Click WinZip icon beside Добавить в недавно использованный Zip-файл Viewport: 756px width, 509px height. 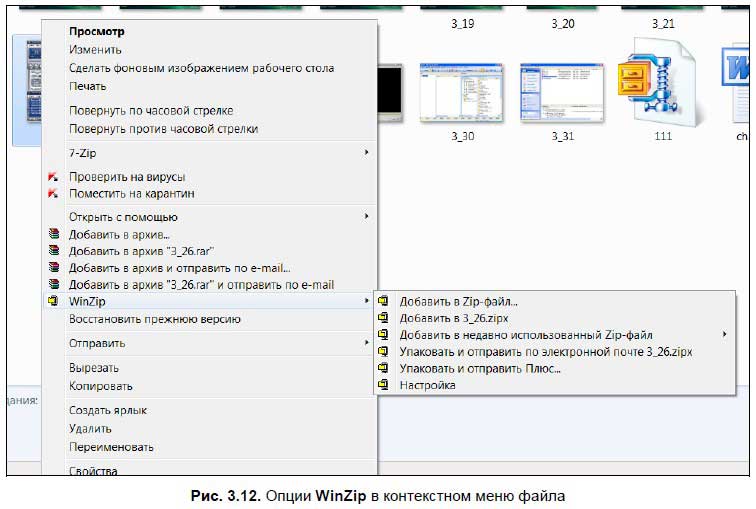(383, 335)
